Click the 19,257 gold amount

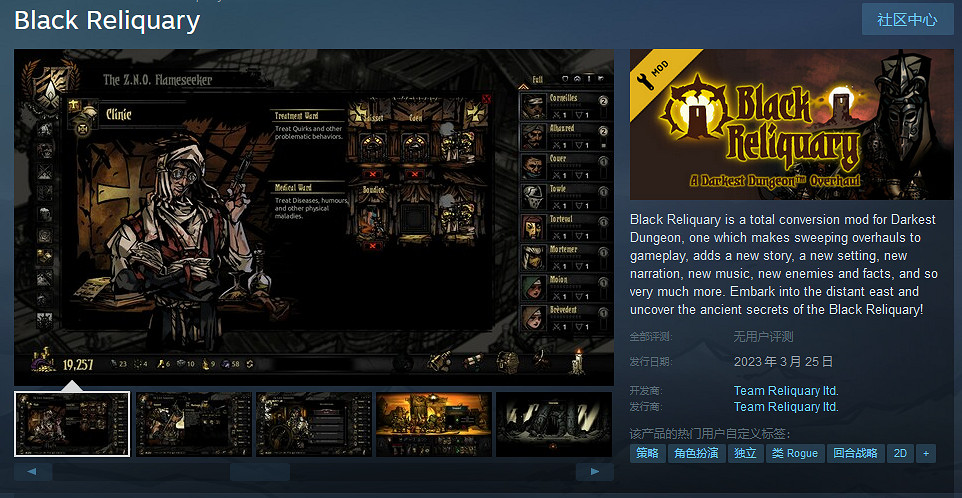pos(78,366)
